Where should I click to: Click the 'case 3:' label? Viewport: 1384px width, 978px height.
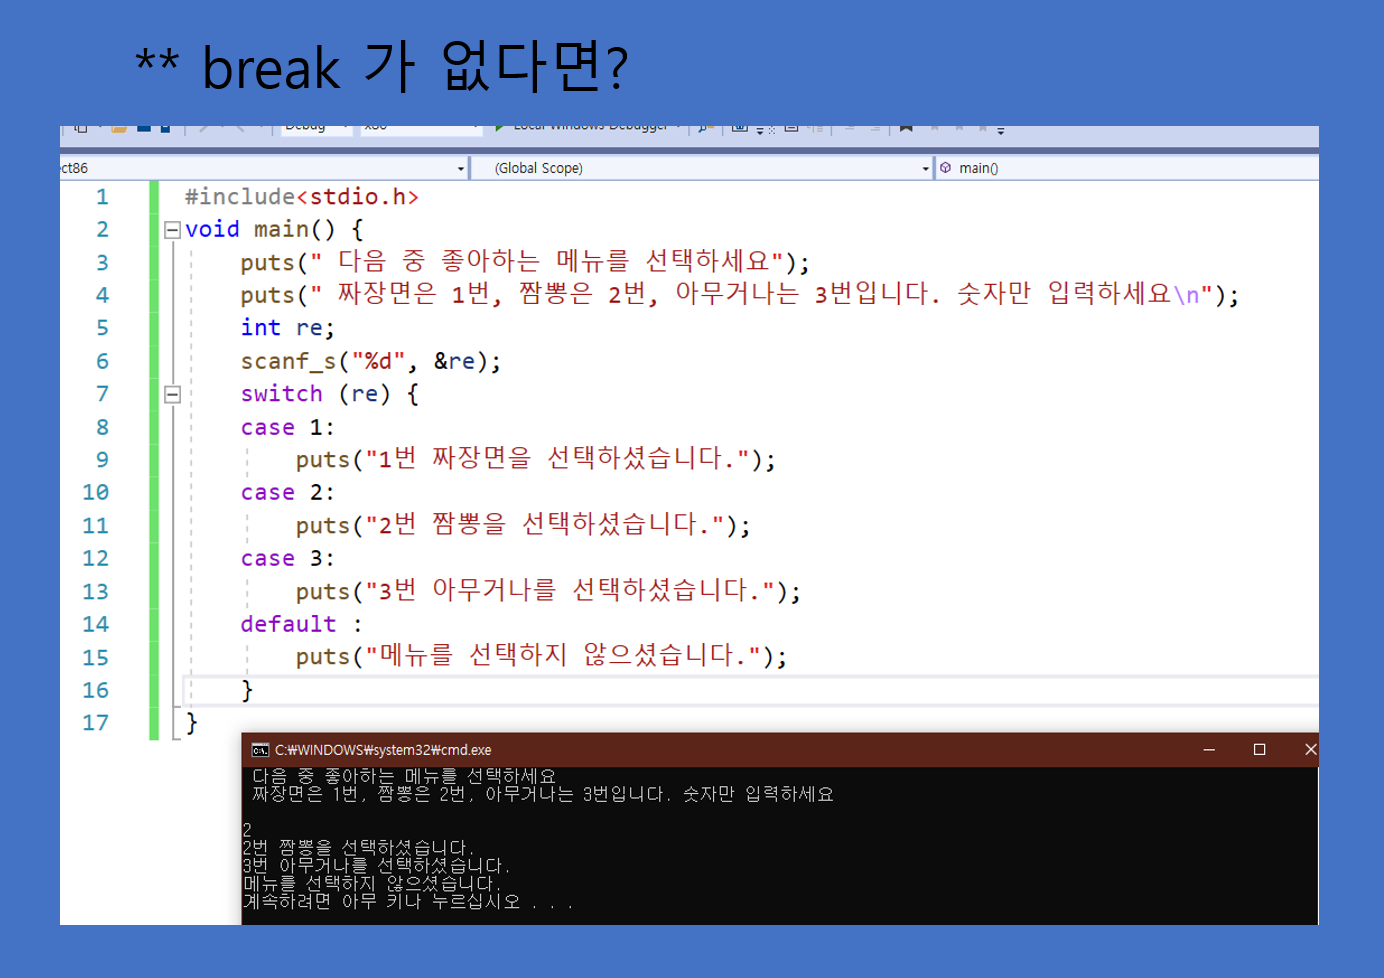pyautogui.click(x=287, y=559)
